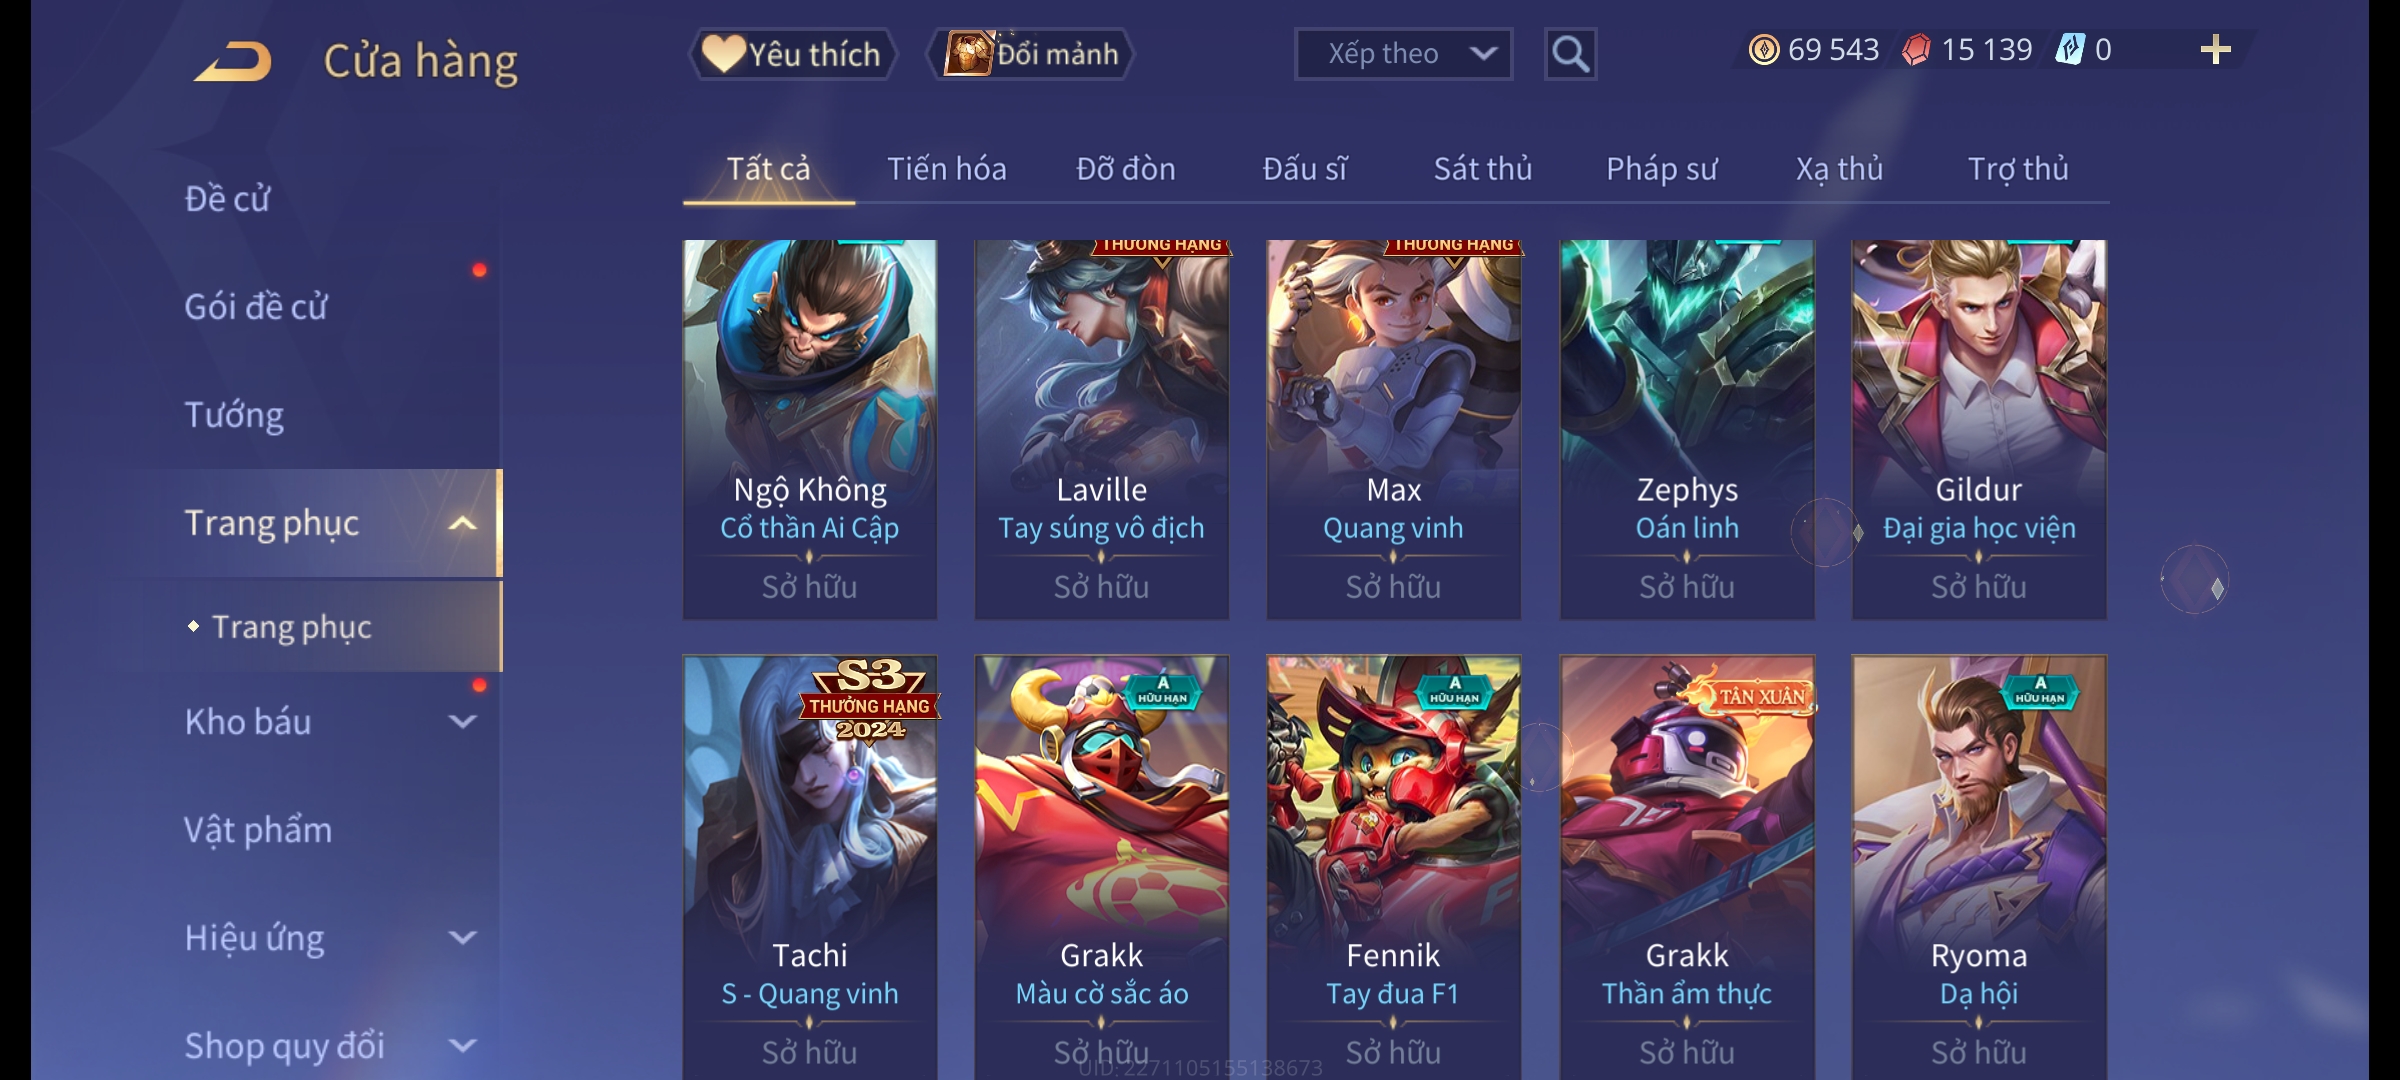Open the Xếp theo sort dropdown

pyautogui.click(x=1403, y=54)
